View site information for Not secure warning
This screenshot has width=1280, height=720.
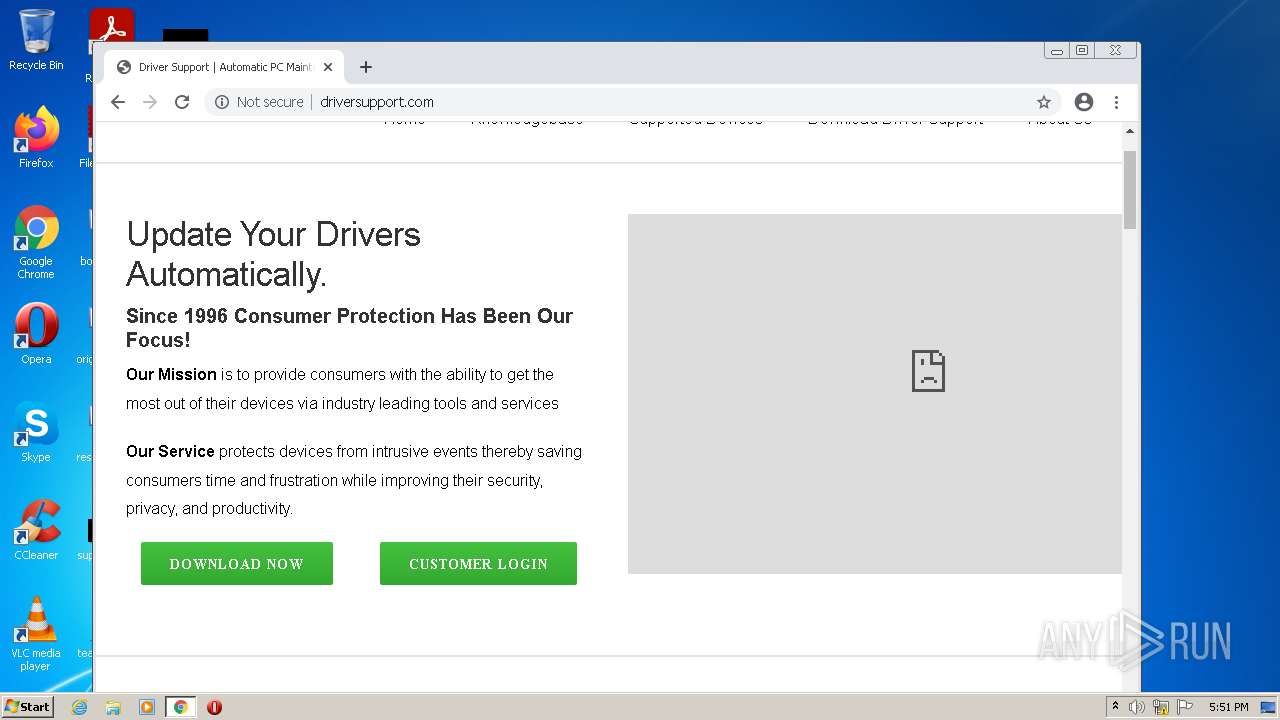click(259, 102)
